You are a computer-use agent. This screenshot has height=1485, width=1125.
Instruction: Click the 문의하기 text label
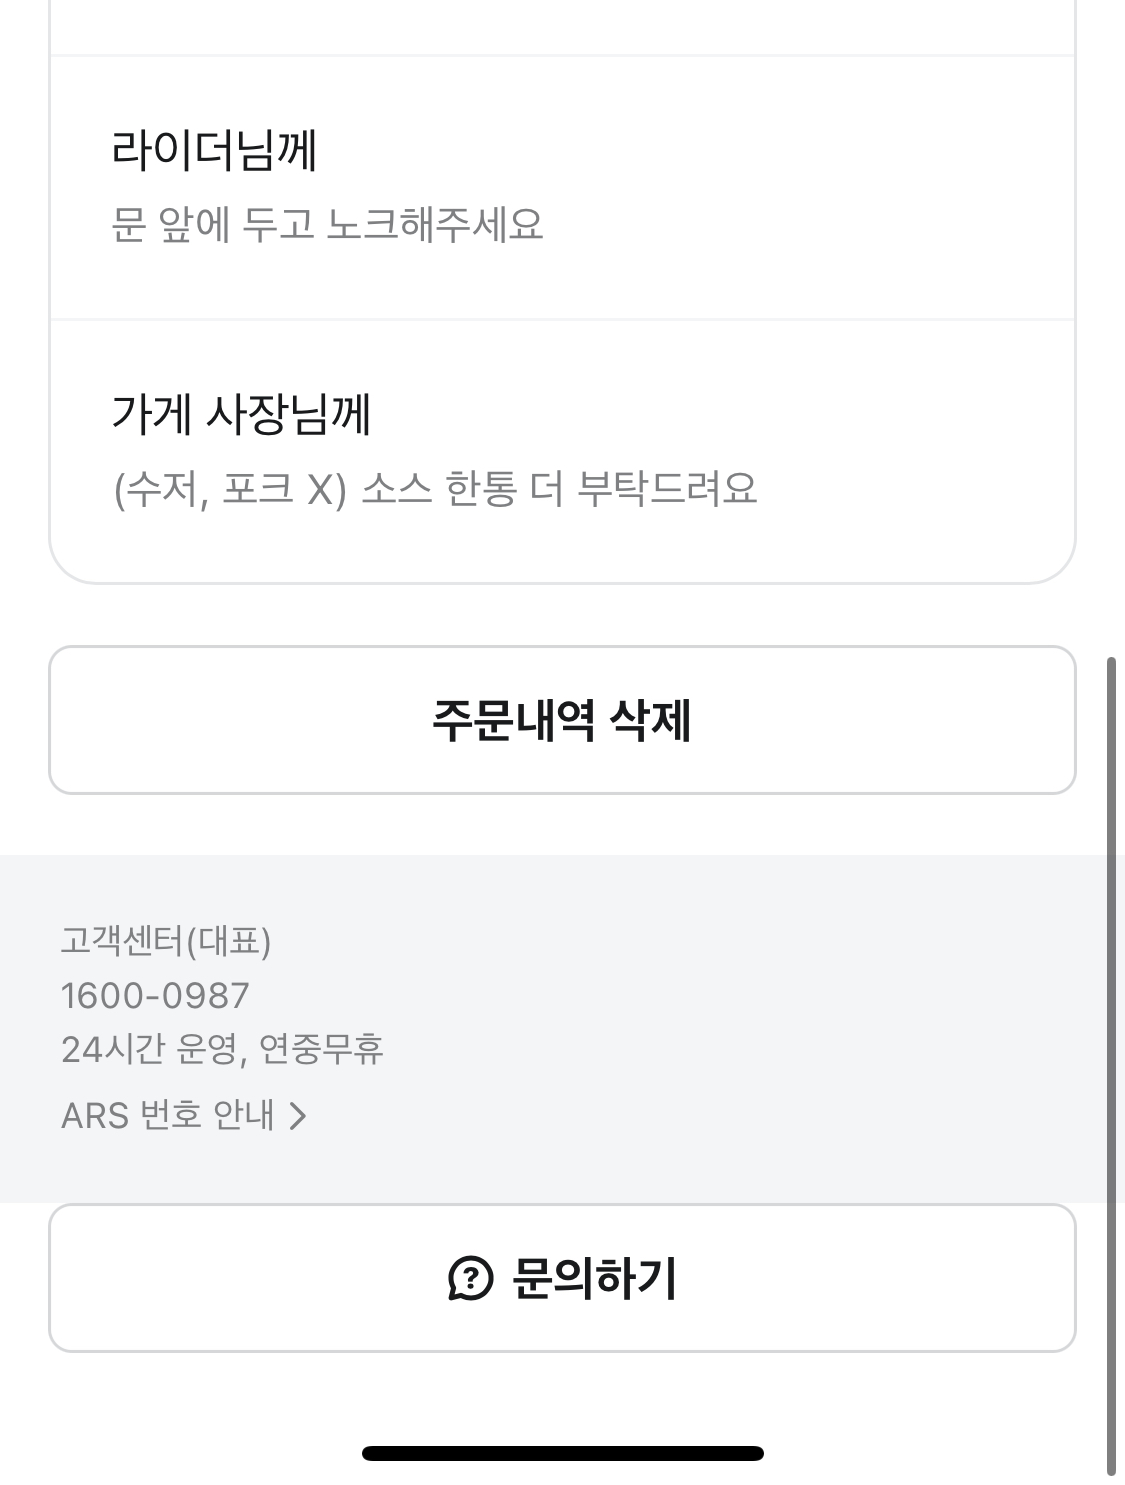pyautogui.click(x=595, y=1279)
